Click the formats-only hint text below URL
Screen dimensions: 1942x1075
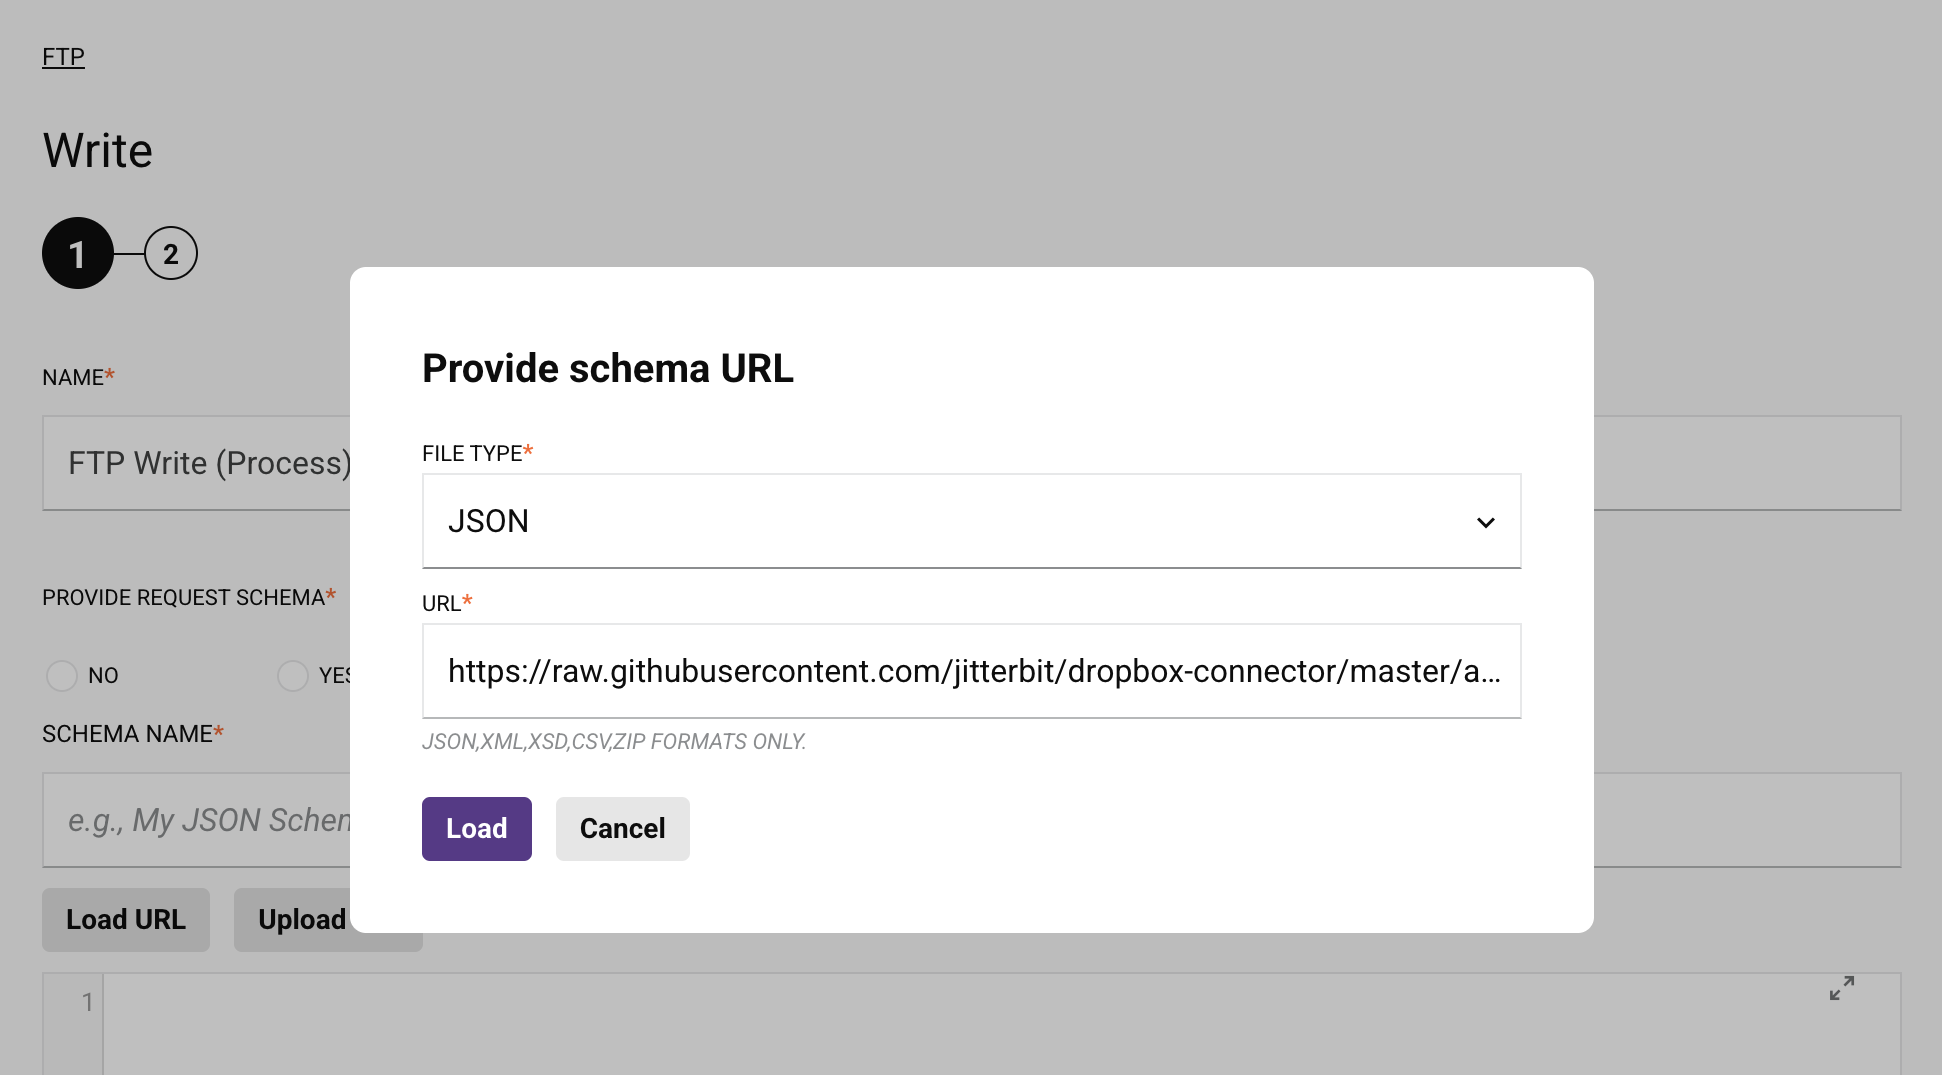pos(613,742)
